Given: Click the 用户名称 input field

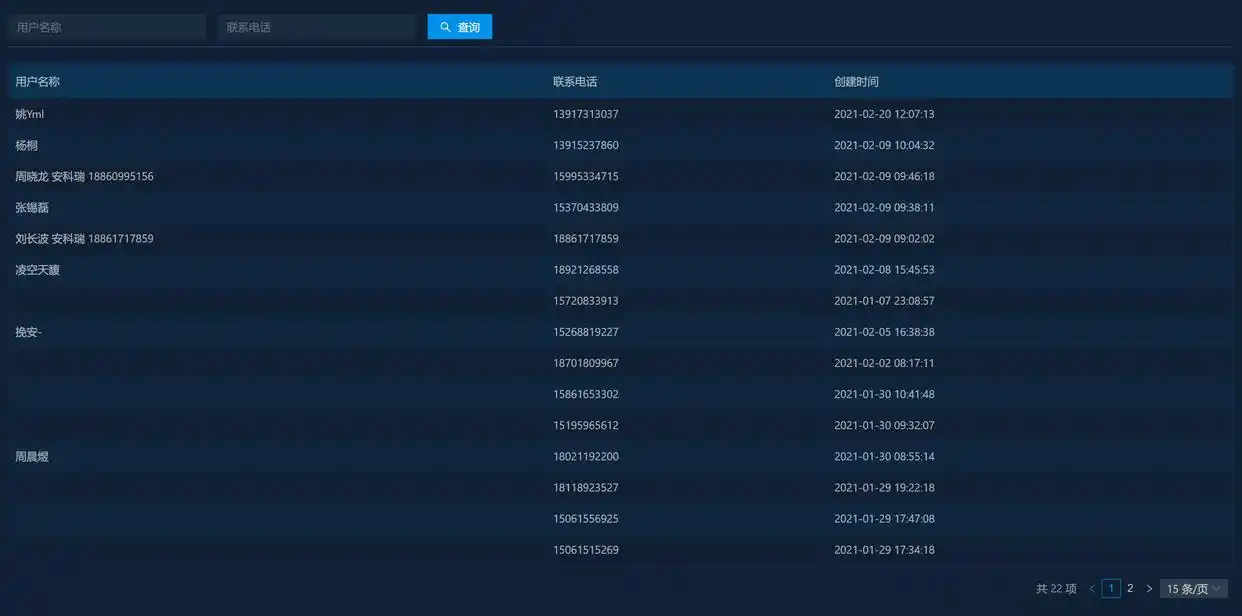Looking at the screenshot, I should coord(107,27).
